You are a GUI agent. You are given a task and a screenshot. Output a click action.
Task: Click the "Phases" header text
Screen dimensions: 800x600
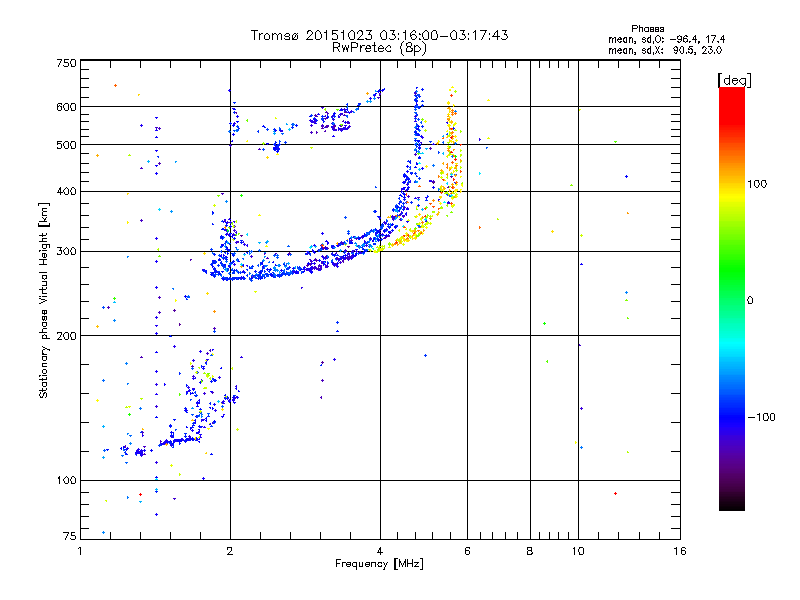point(647,29)
